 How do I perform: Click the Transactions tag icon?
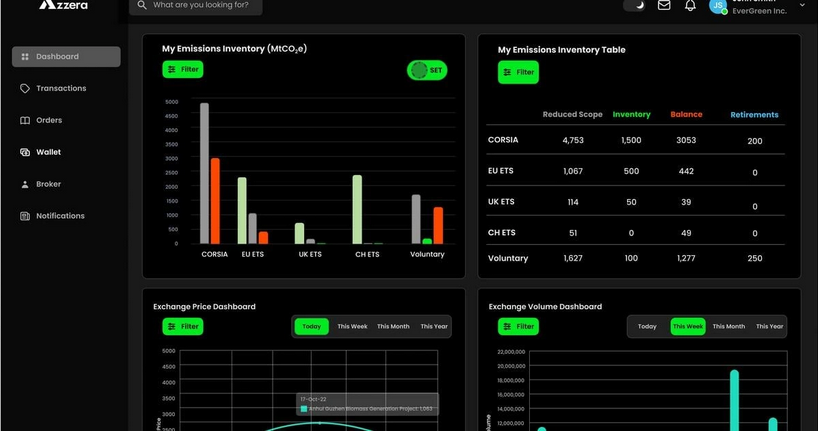(x=25, y=89)
